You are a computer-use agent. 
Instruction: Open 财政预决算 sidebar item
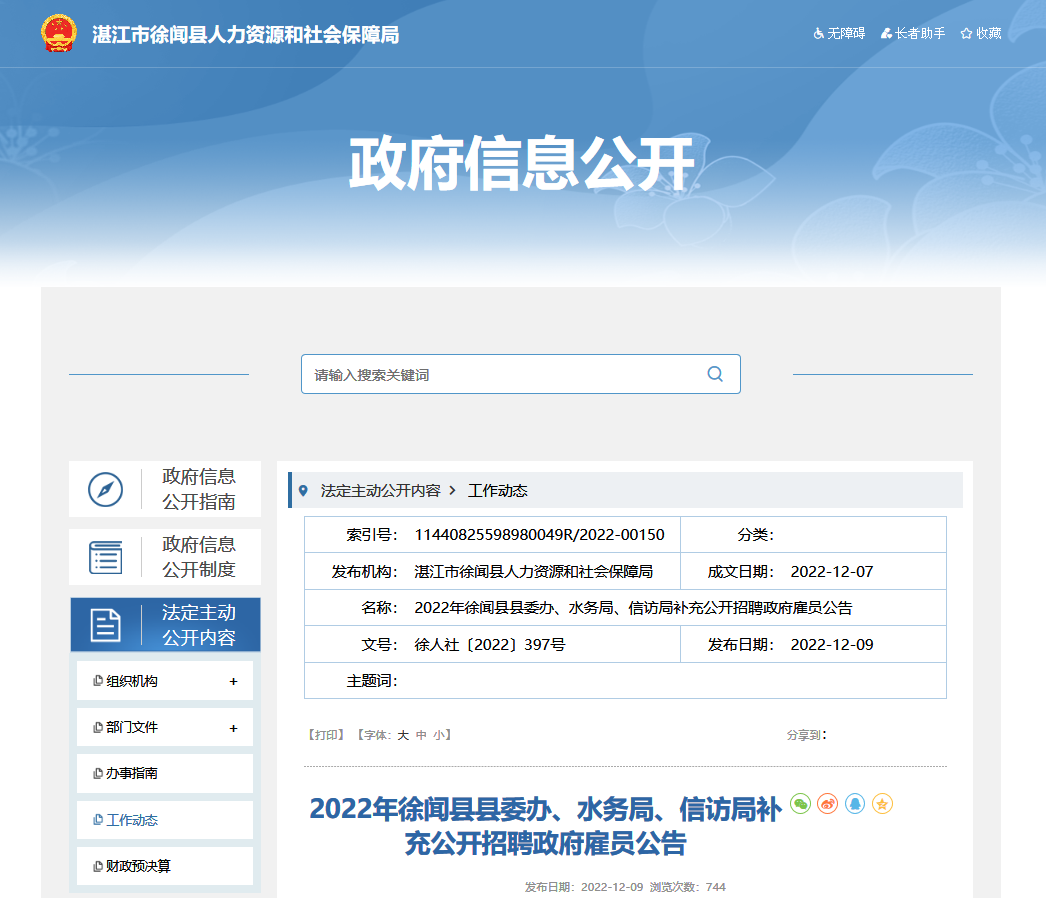click(x=137, y=866)
